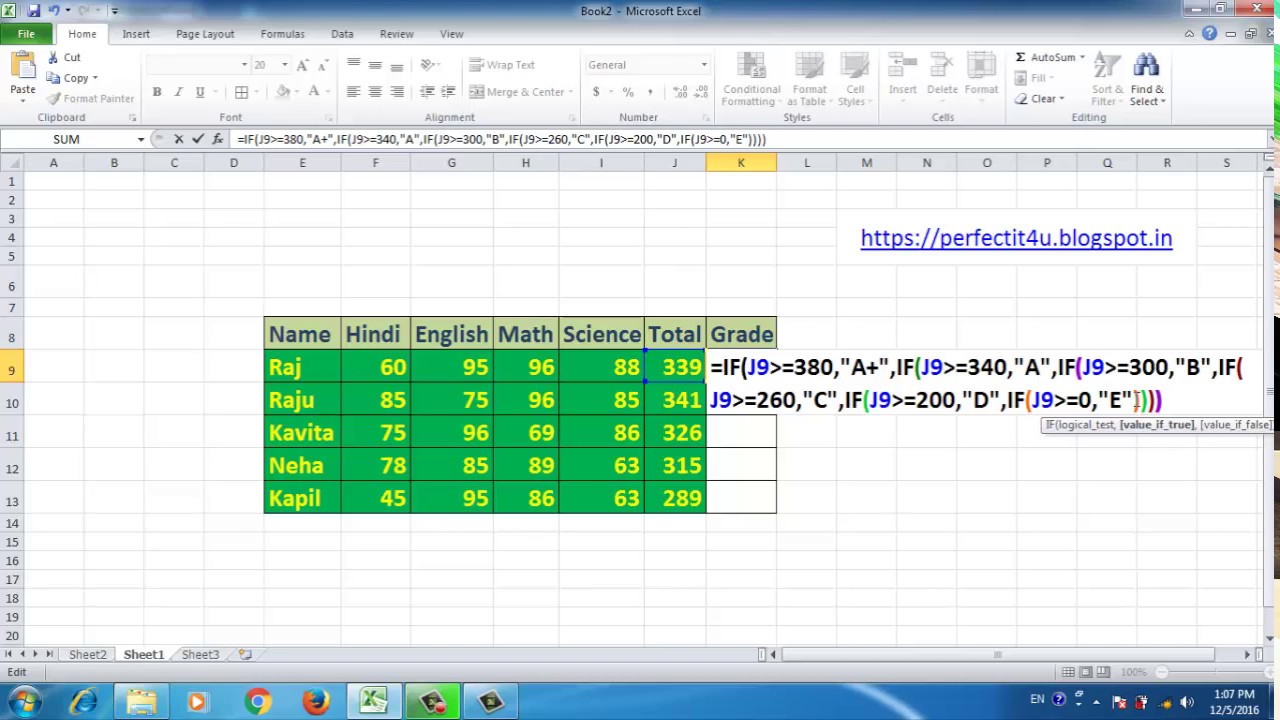This screenshot has width=1280, height=720.
Task: Open Format as Table gallery
Action: pos(807,80)
